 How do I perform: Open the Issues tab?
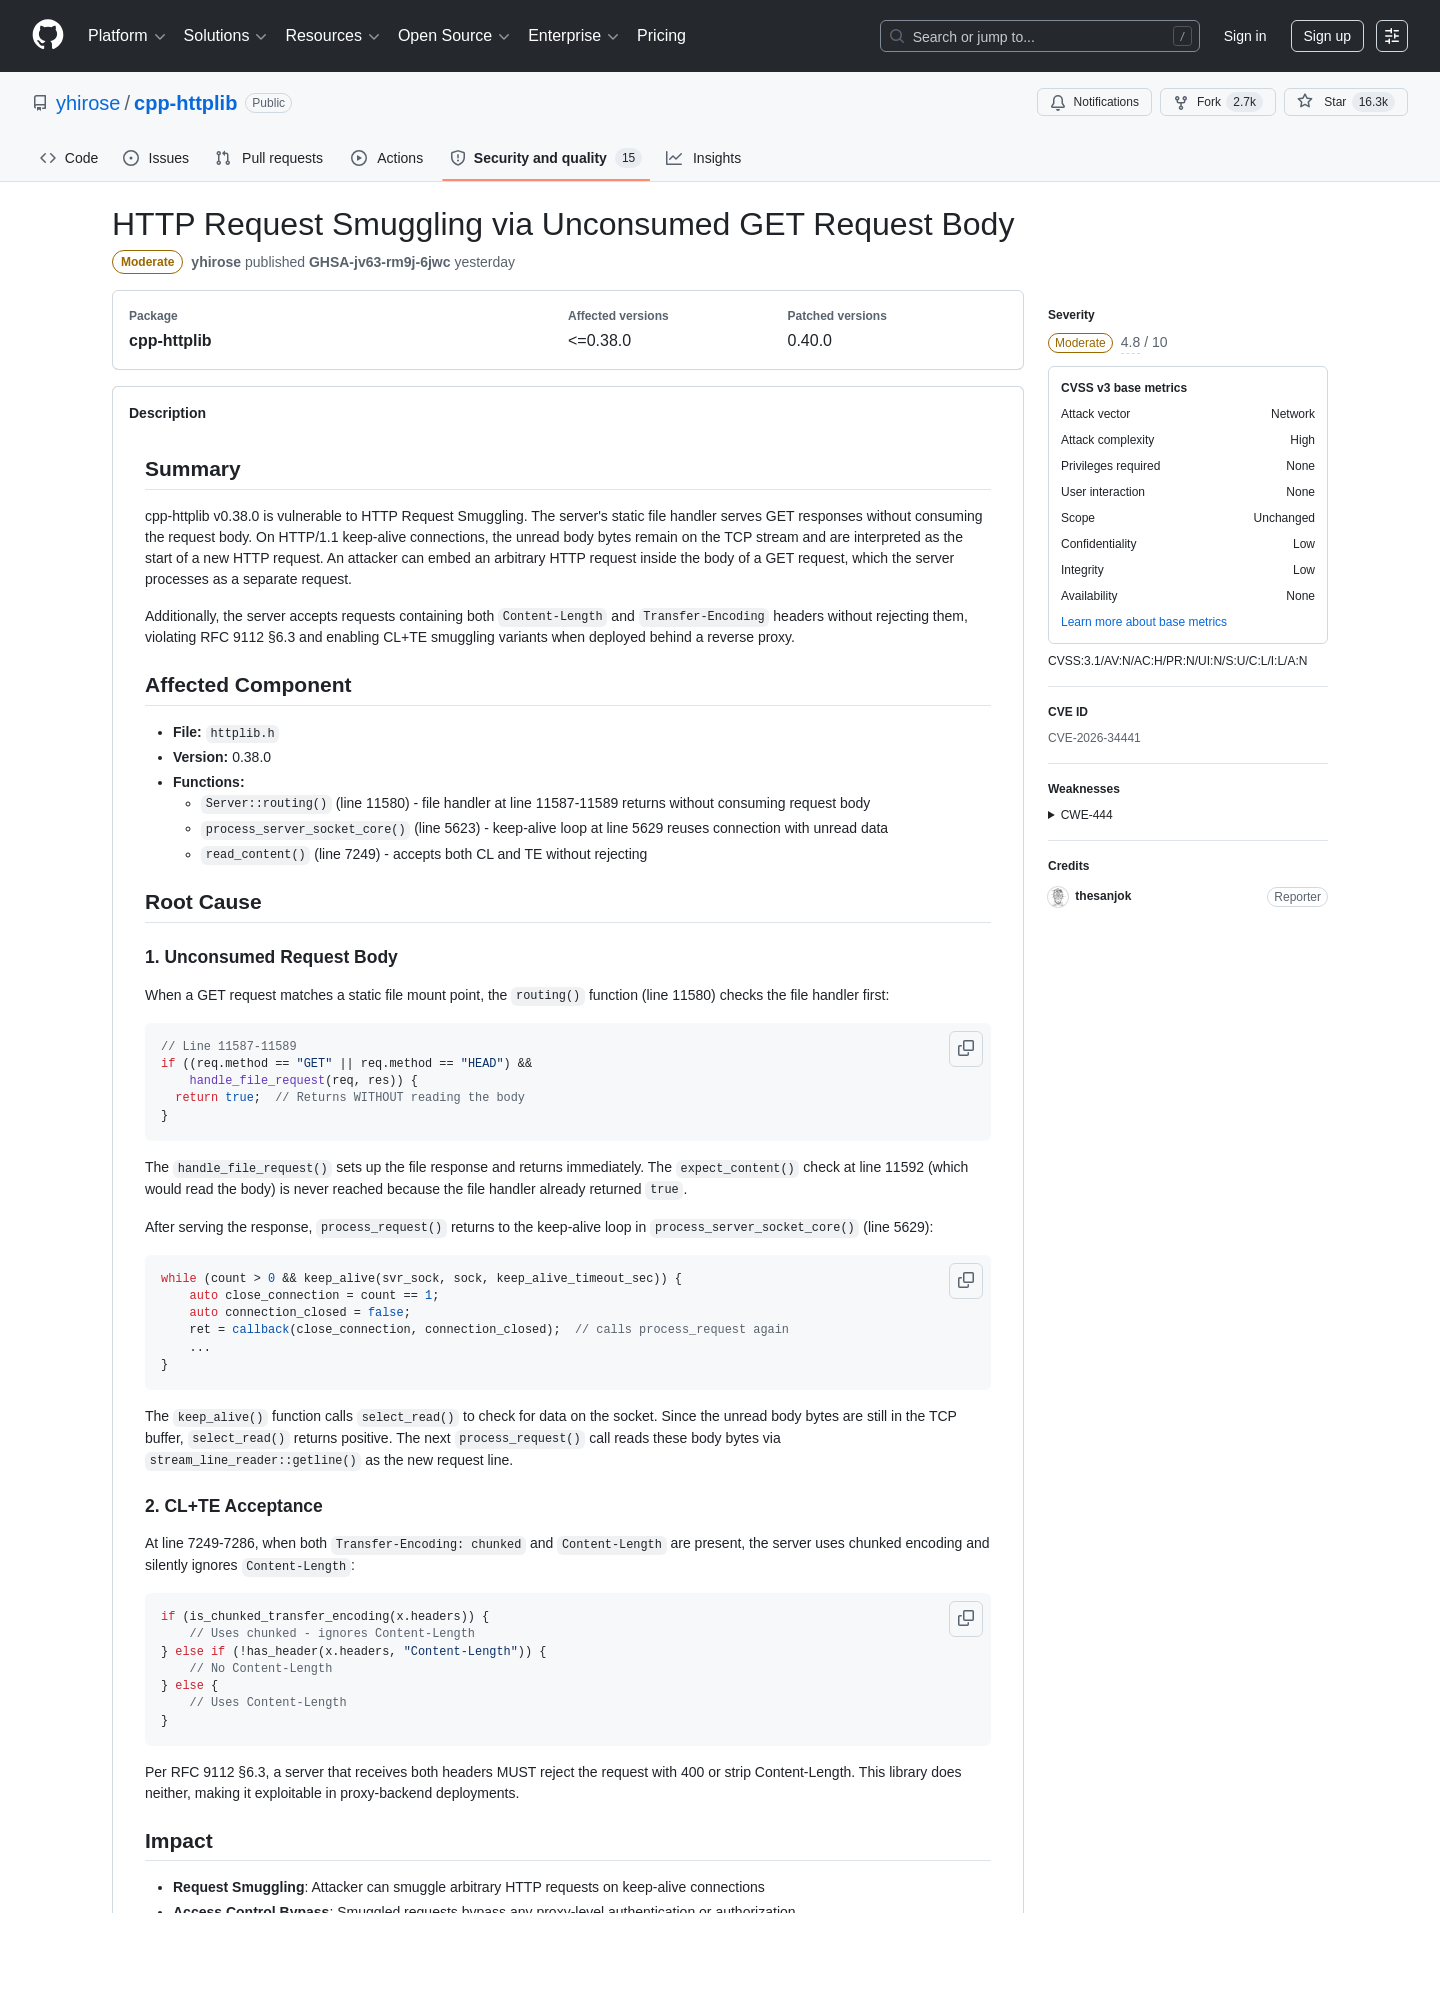coord(156,158)
